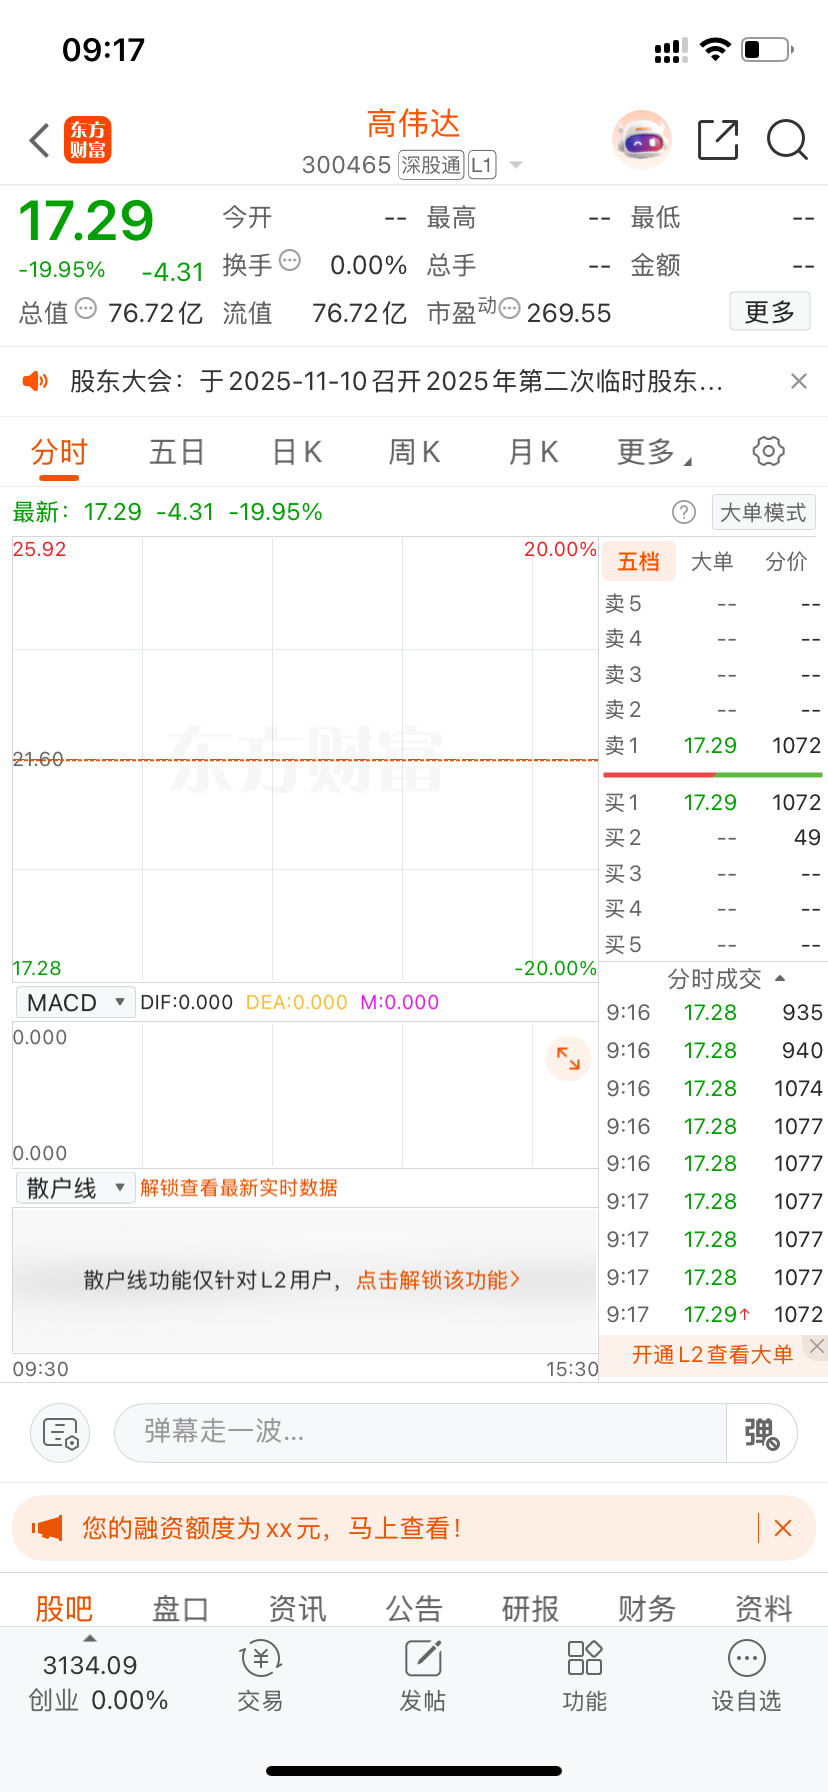Open the 资料 bottom tab
Image resolution: width=828 pixels, height=1792 pixels.
[764, 1608]
